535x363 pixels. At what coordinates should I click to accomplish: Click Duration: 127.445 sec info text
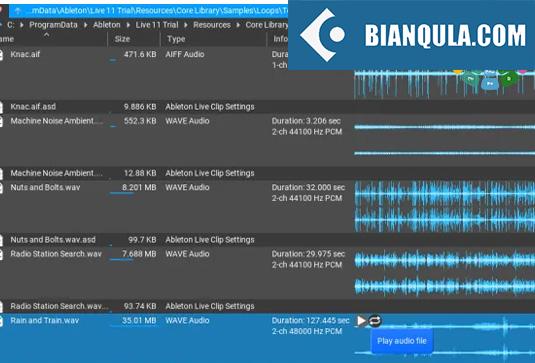310,320
